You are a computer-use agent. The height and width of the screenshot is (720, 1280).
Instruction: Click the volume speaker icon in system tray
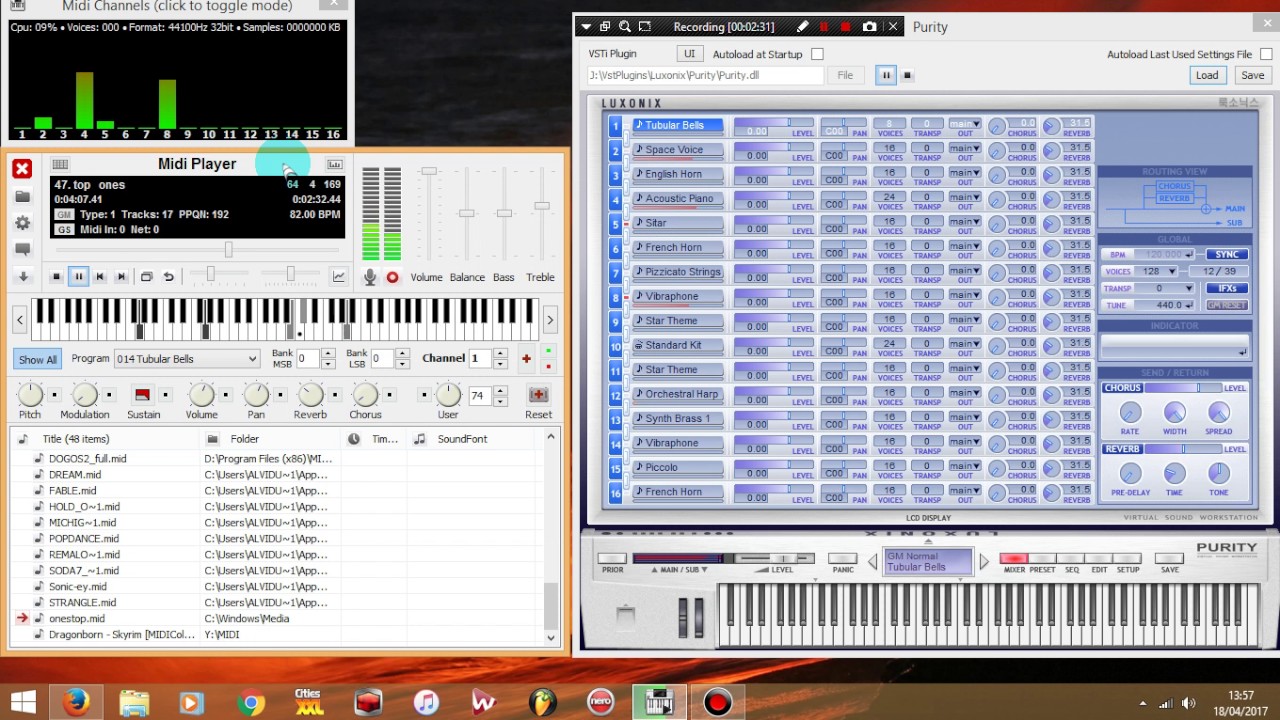point(1188,702)
